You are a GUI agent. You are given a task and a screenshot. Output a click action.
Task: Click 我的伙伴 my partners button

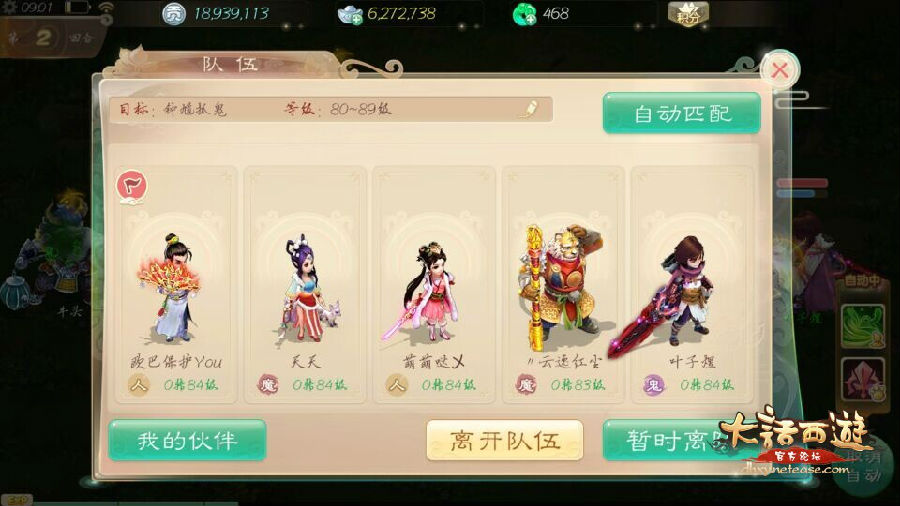(x=187, y=440)
